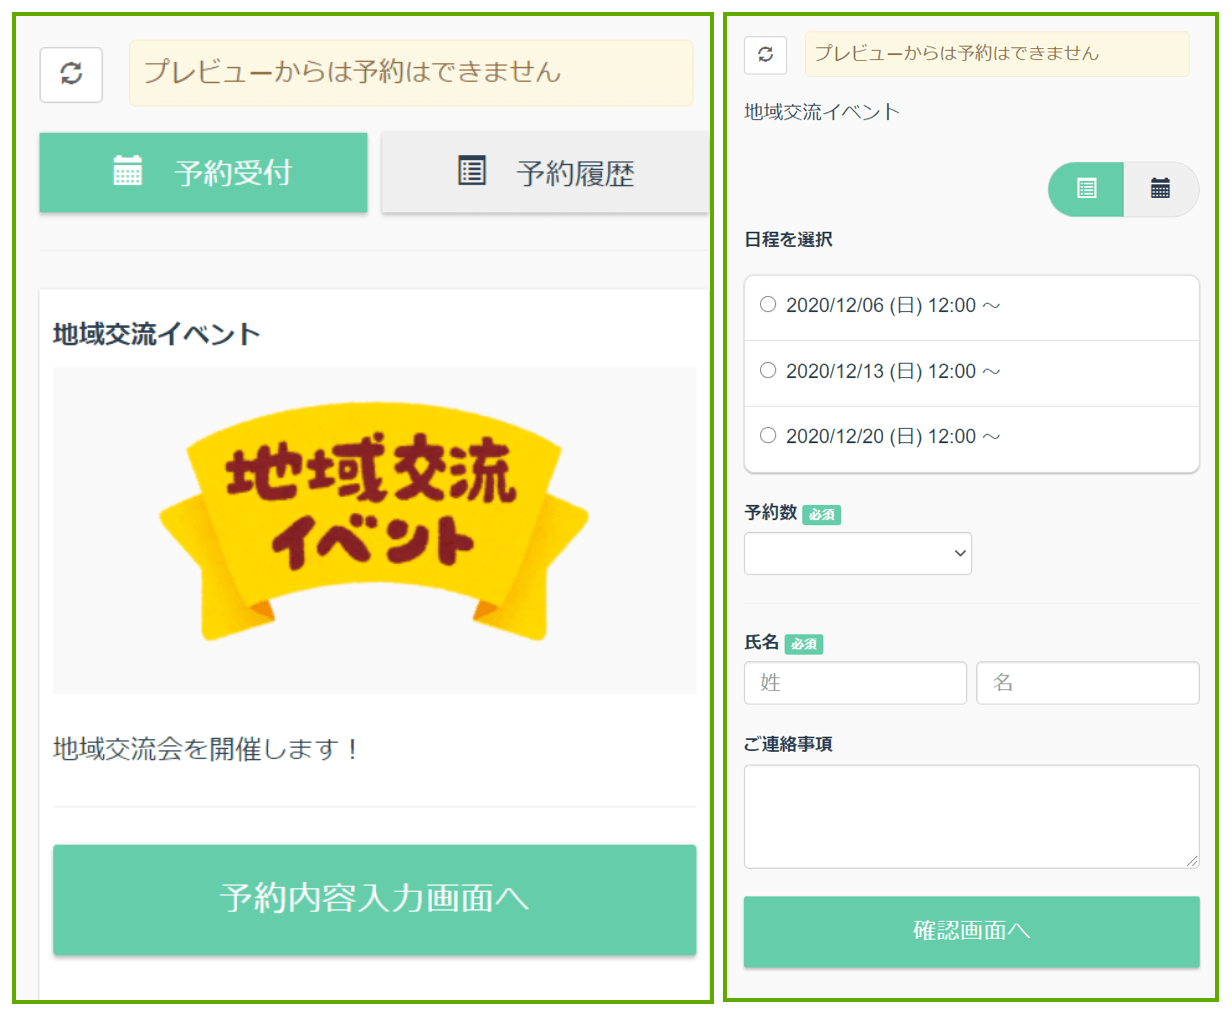Viewport: 1232px width, 1014px height.
Task: Choose the 2020/12/13 (日) 12:00 radio button
Action: tap(768, 371)
